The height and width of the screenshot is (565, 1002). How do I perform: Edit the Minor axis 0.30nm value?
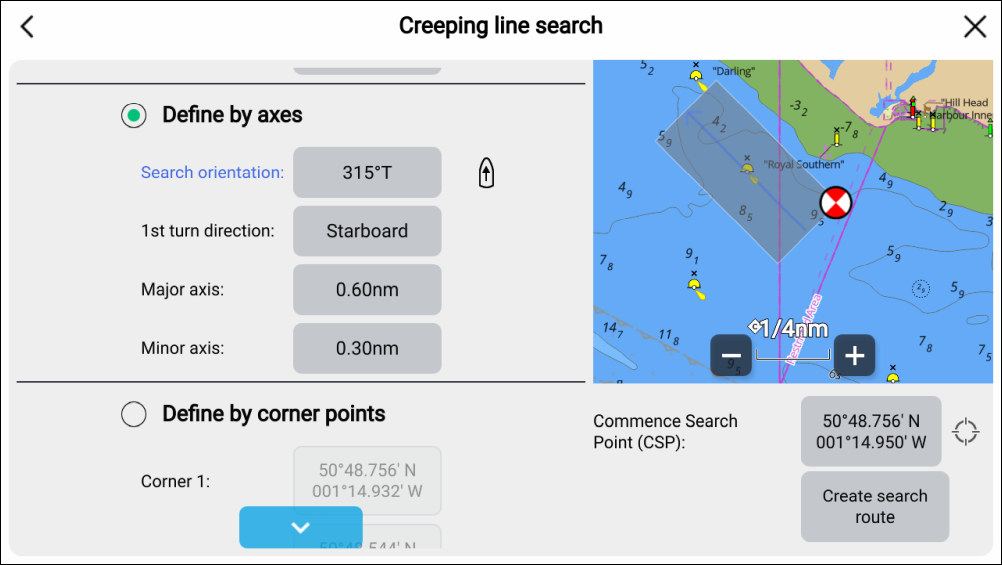[367, 348]
